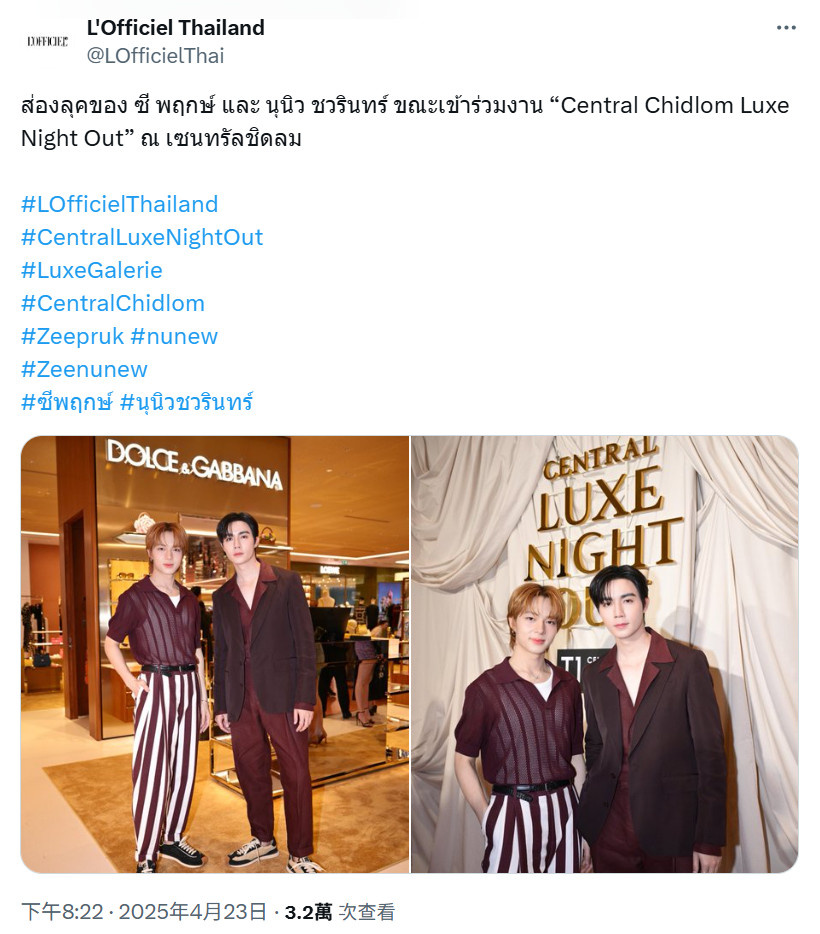Click the 3.2萬 views count
This screenshot has height=934, width=820.
[308, 912]
